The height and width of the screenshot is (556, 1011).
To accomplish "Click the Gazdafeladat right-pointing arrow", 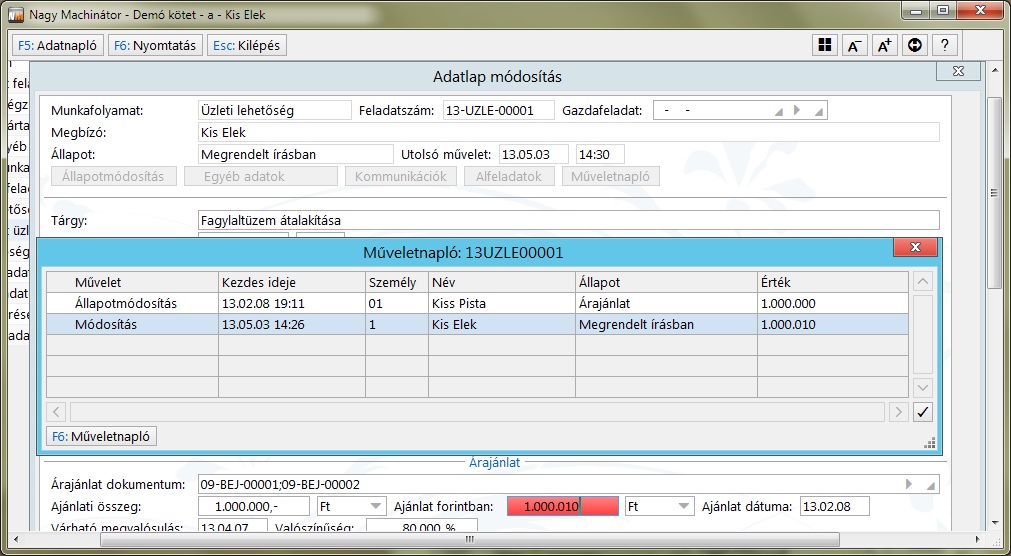I will pyautogui.click(x=798, y=110).
